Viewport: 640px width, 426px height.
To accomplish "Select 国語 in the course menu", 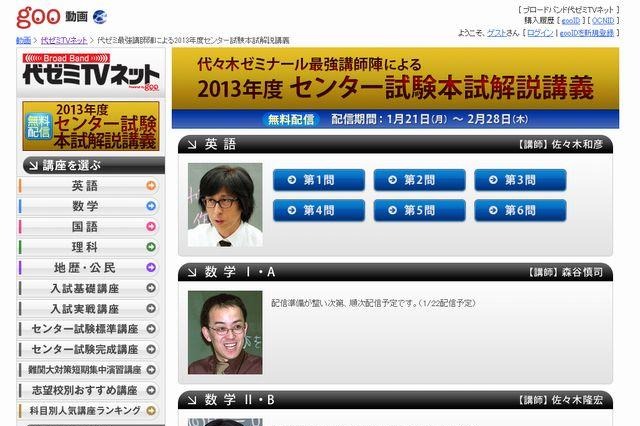I will [x=88, y=226].
